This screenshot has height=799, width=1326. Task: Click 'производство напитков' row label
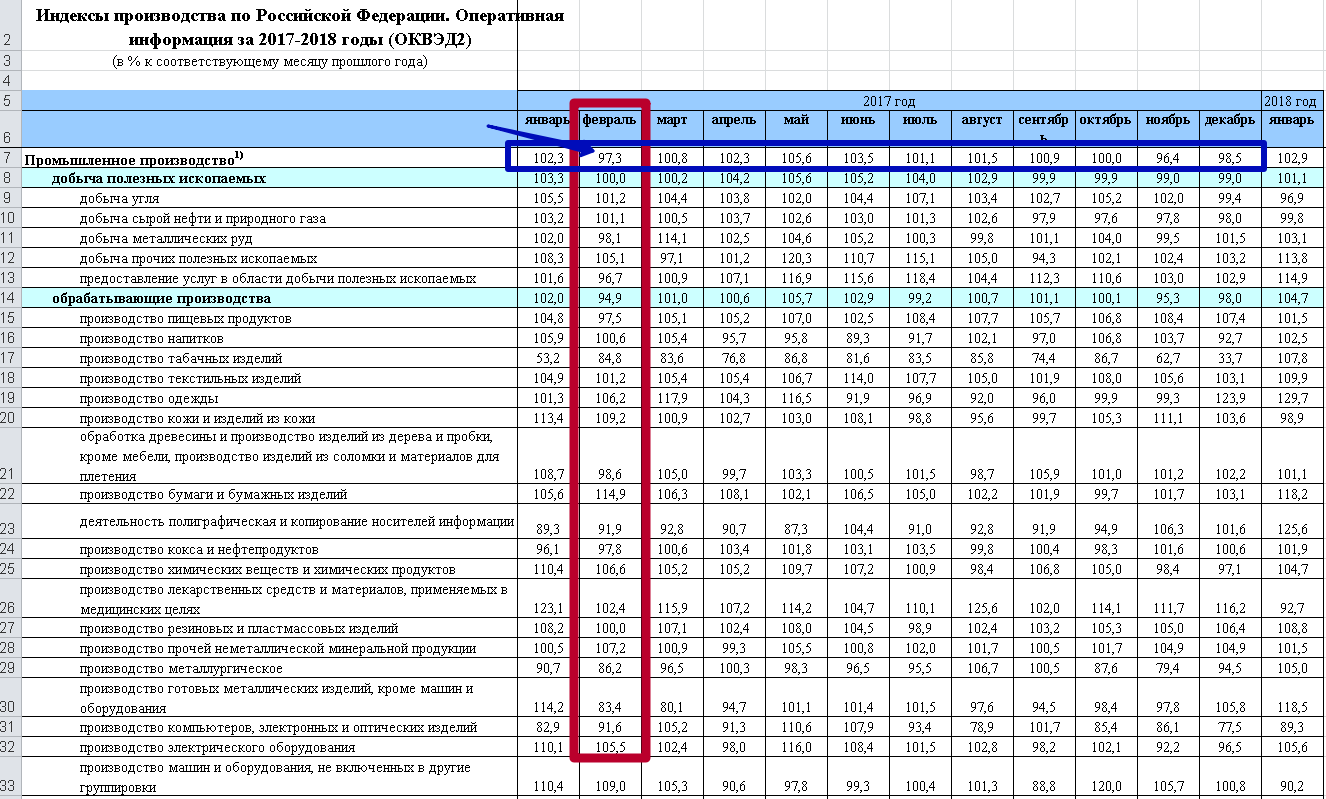(x=152, y=338)
